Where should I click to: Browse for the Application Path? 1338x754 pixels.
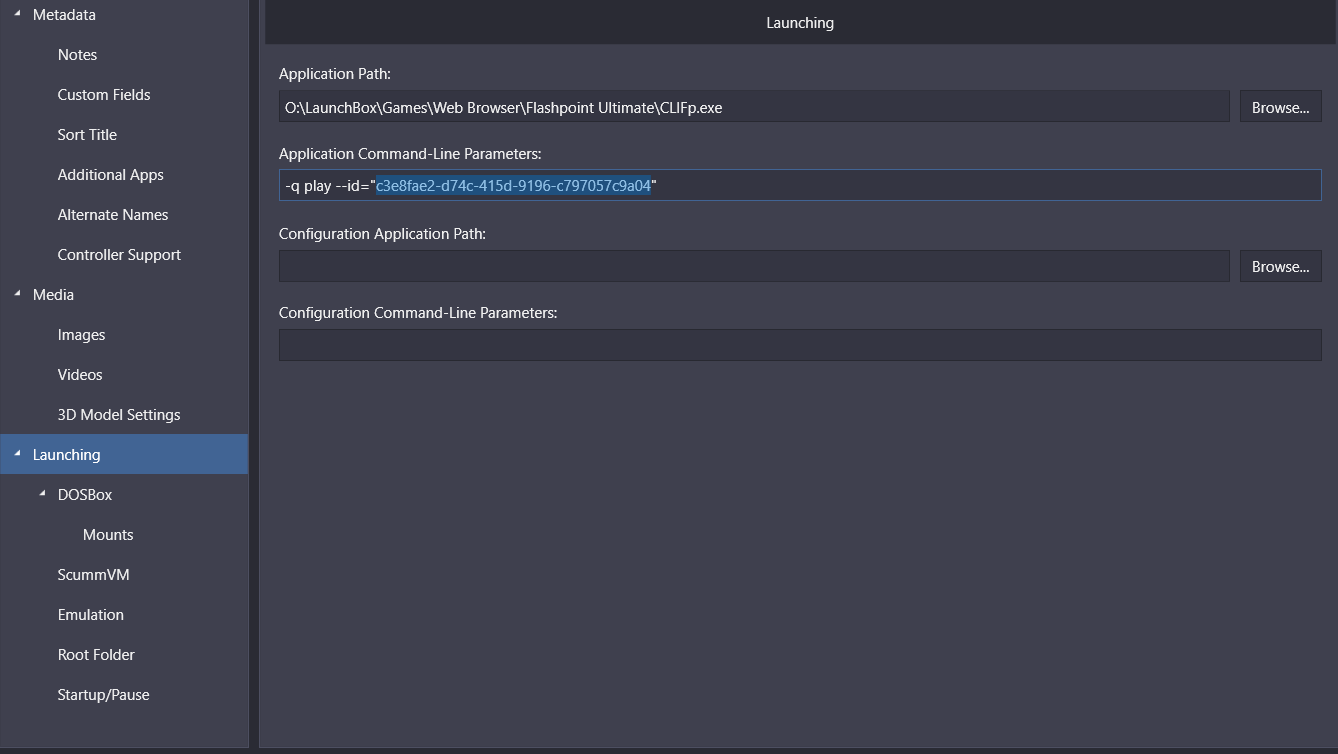click(1280, 107)
